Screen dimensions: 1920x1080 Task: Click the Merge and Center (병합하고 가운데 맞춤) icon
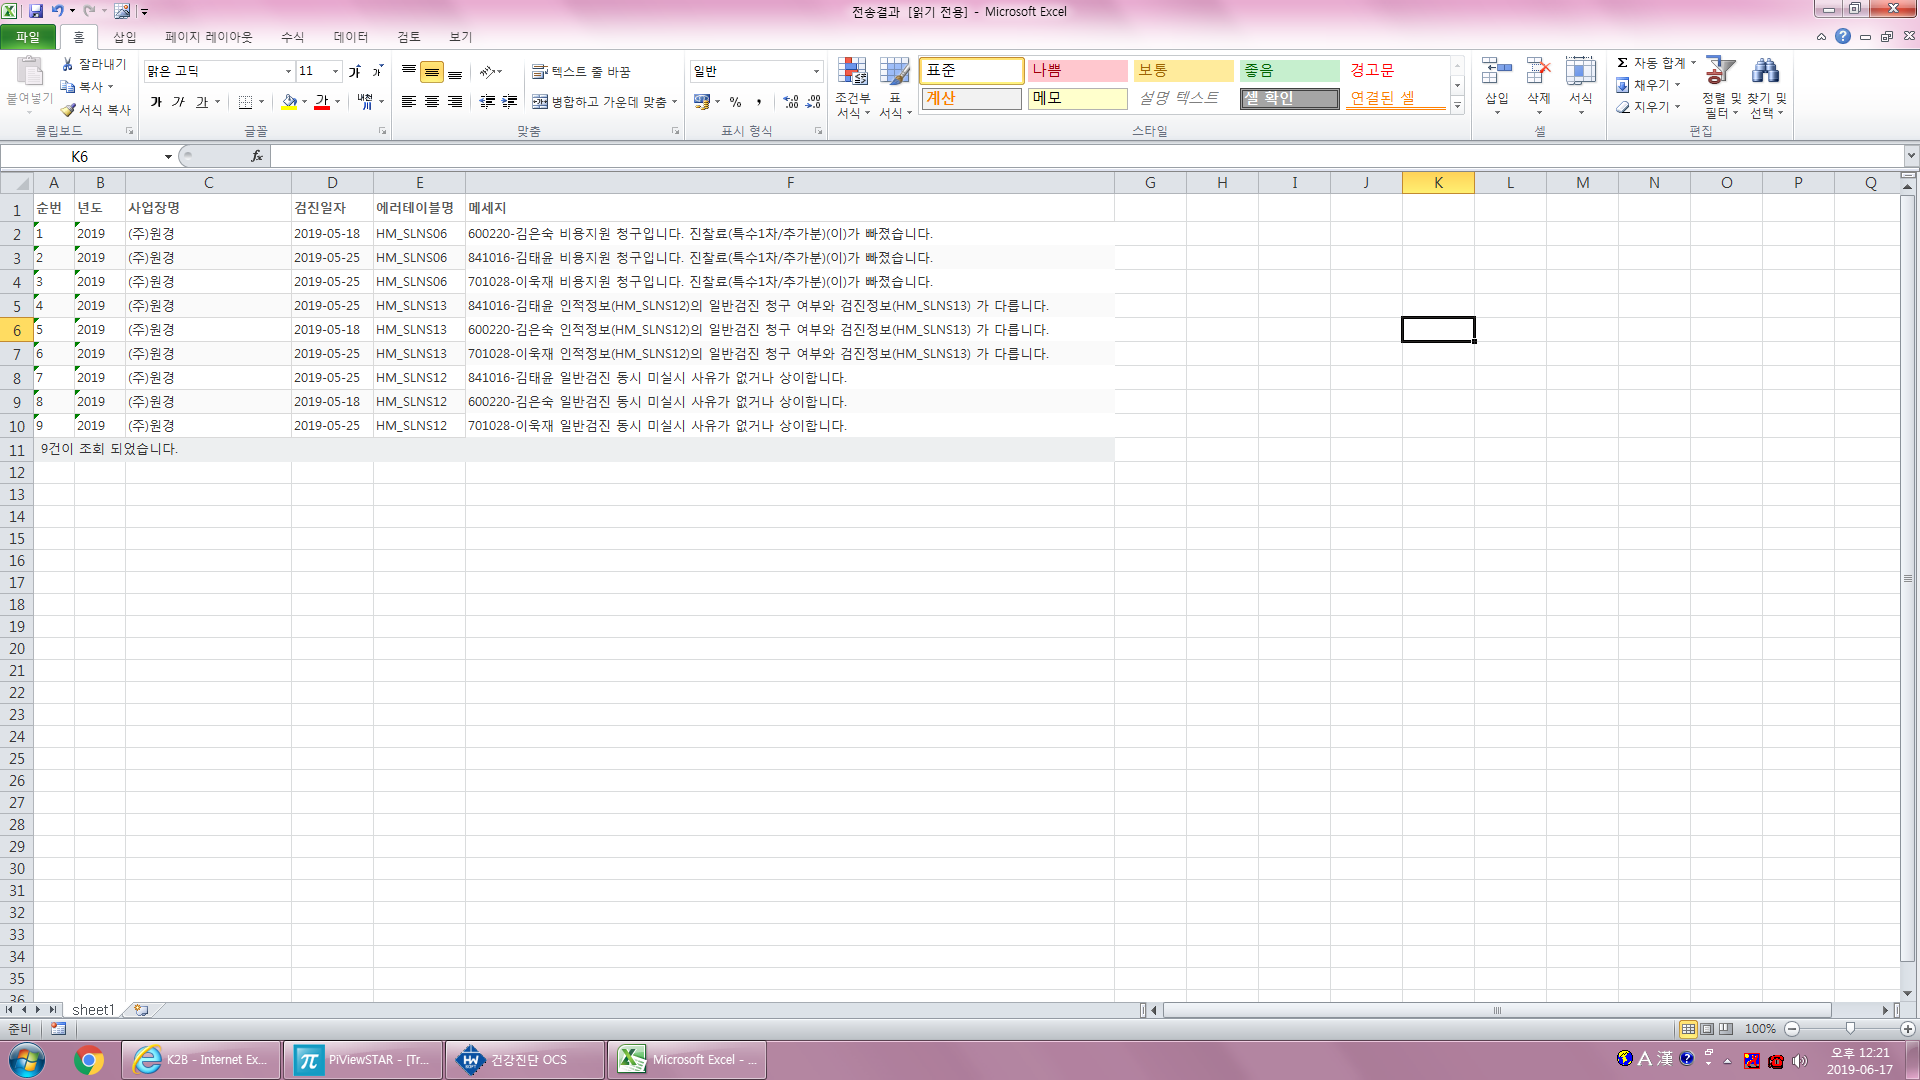point(539,102)
